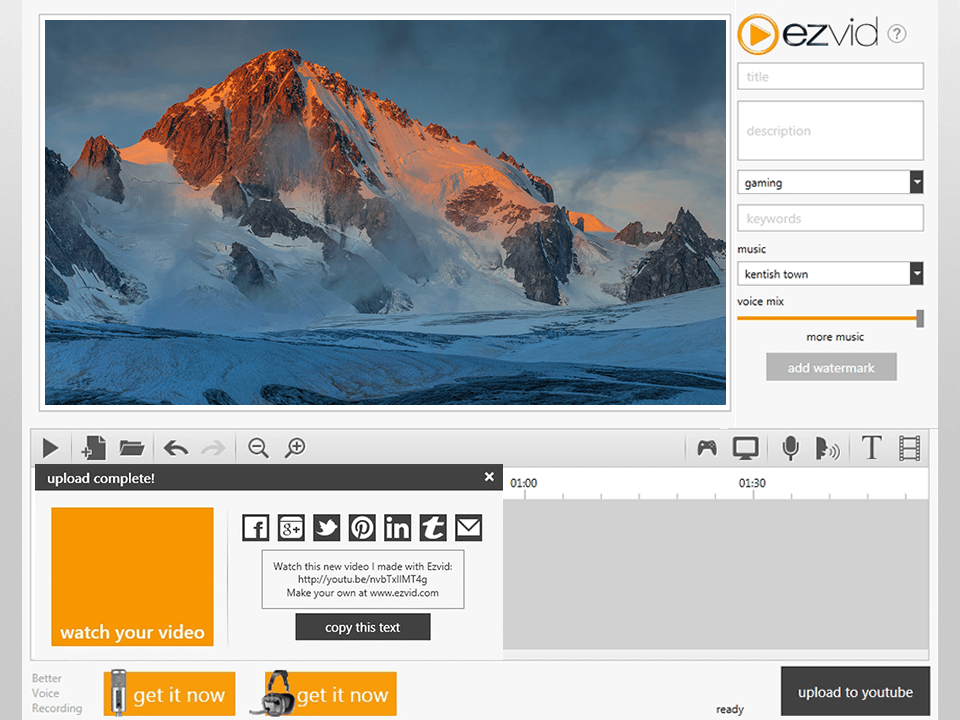
Task: Adjust the voice mix slider
Action: click(x=918, y=318)
